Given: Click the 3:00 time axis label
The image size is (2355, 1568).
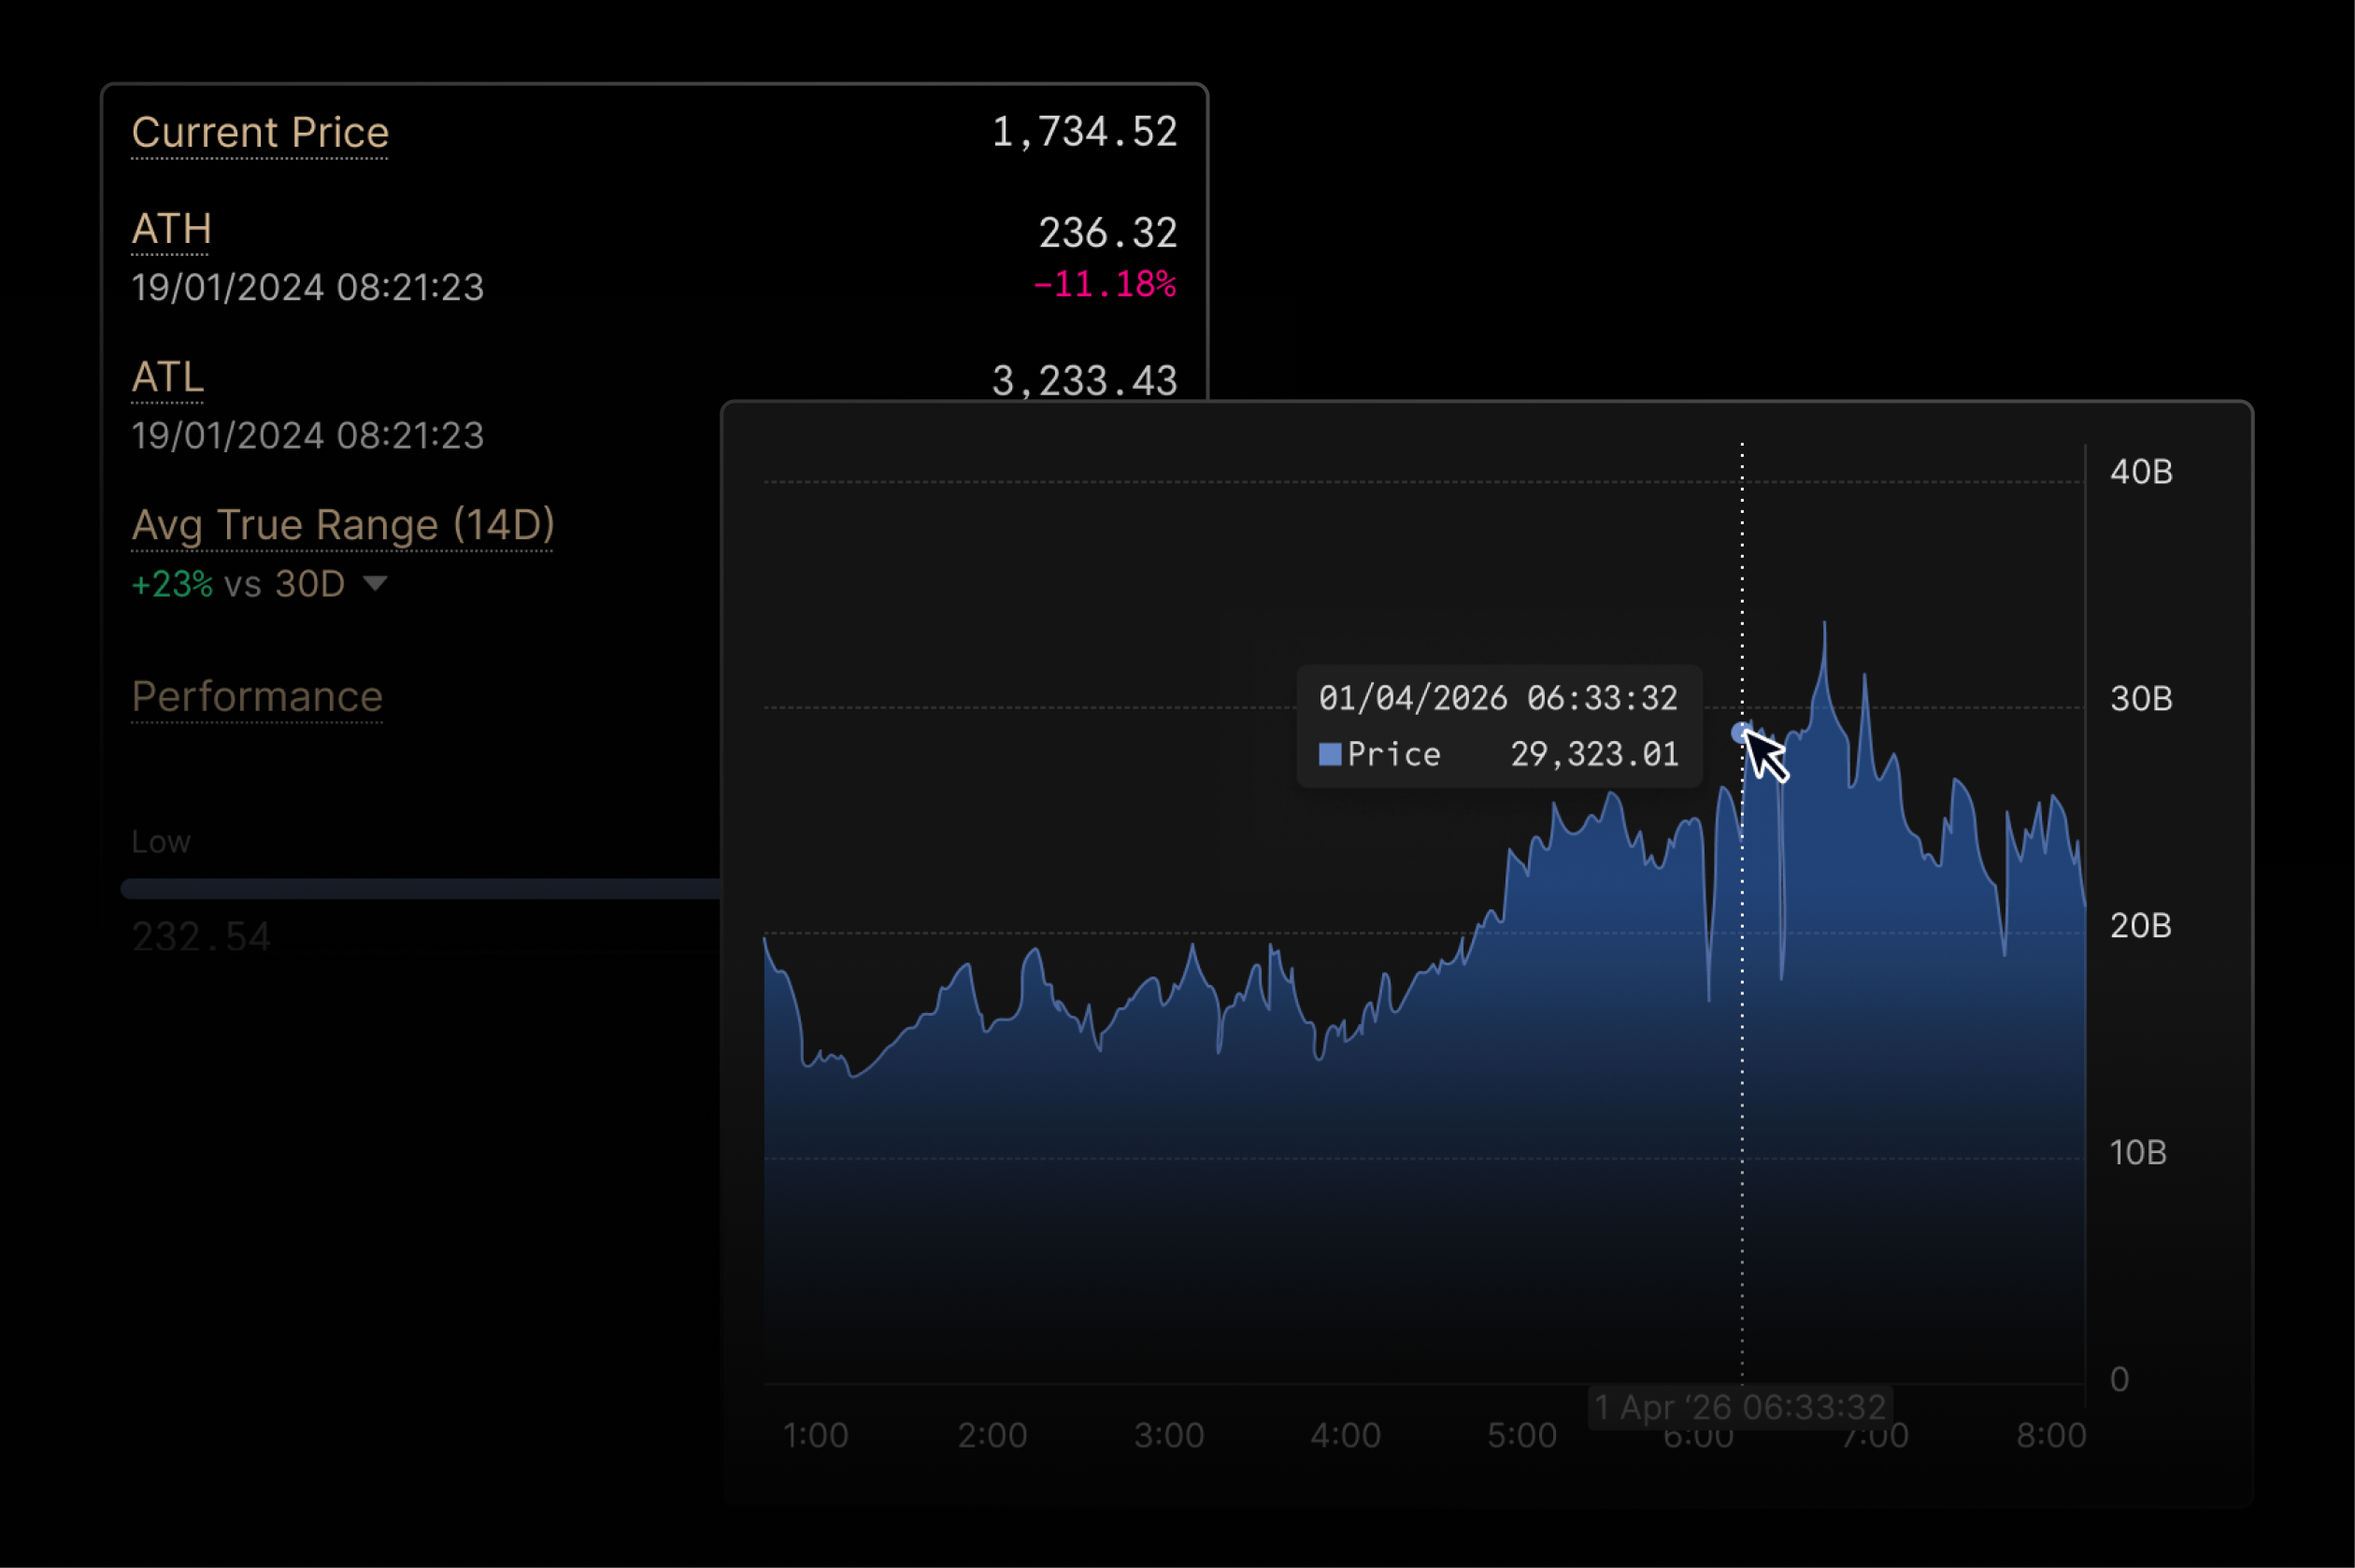Looking at the screenshot, I should click(1169, 1436).
